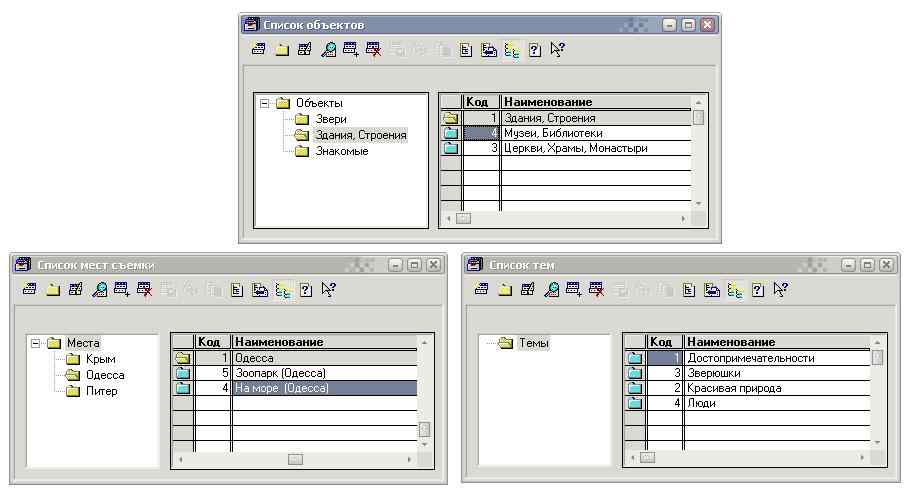
Task: Open description question icon in Список объектов
Action: point(535,50)
